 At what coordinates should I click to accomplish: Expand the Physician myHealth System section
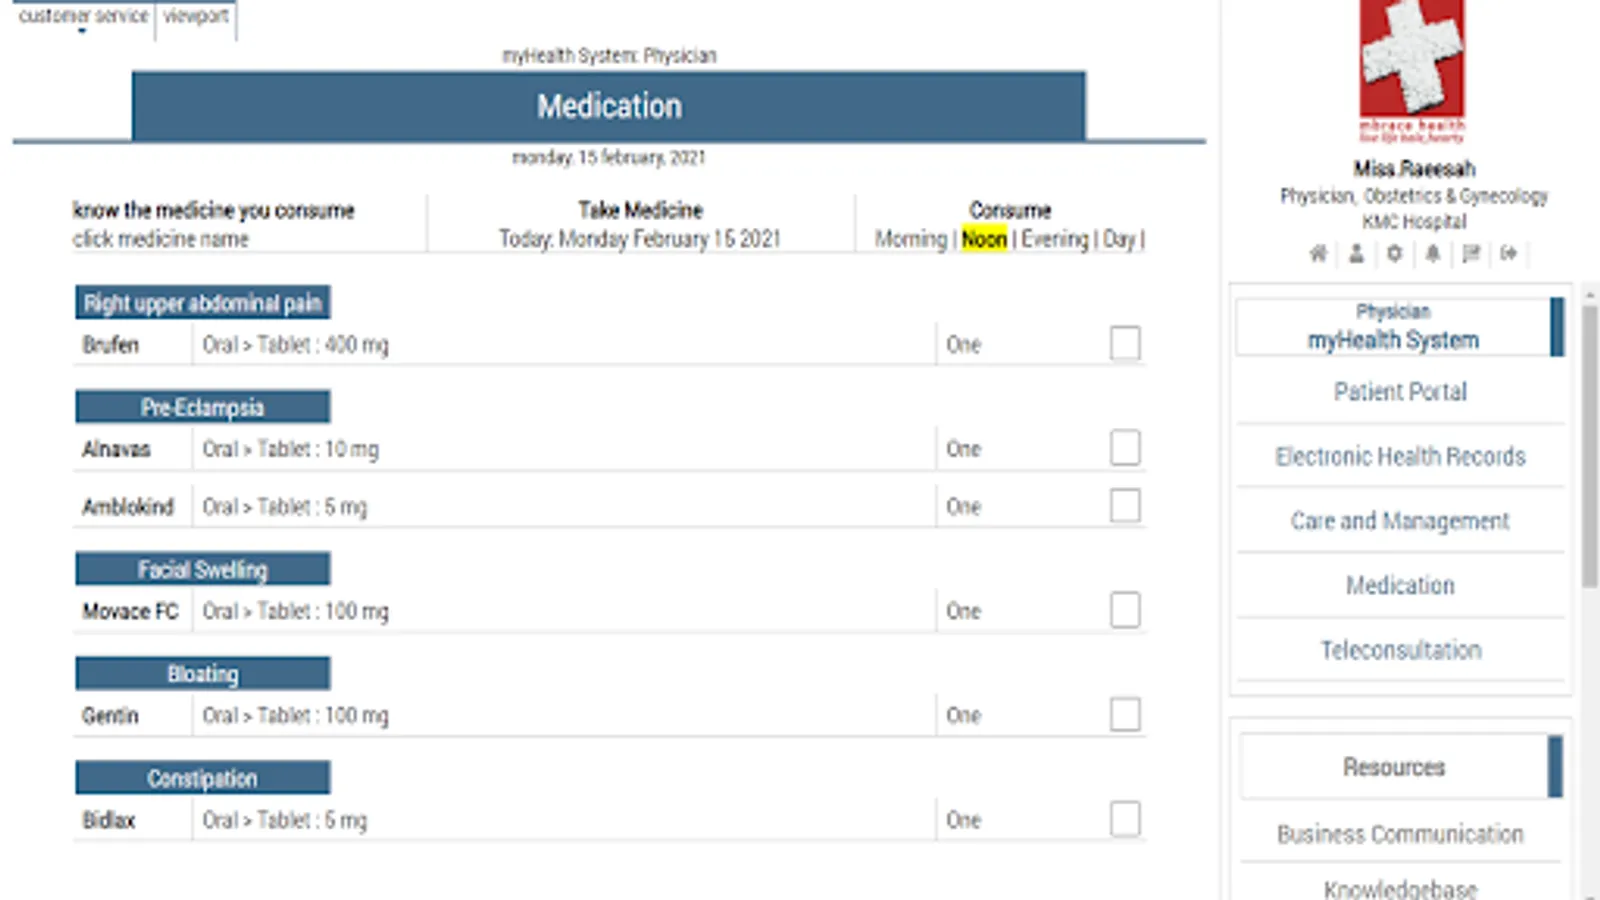pos(1393,327)
